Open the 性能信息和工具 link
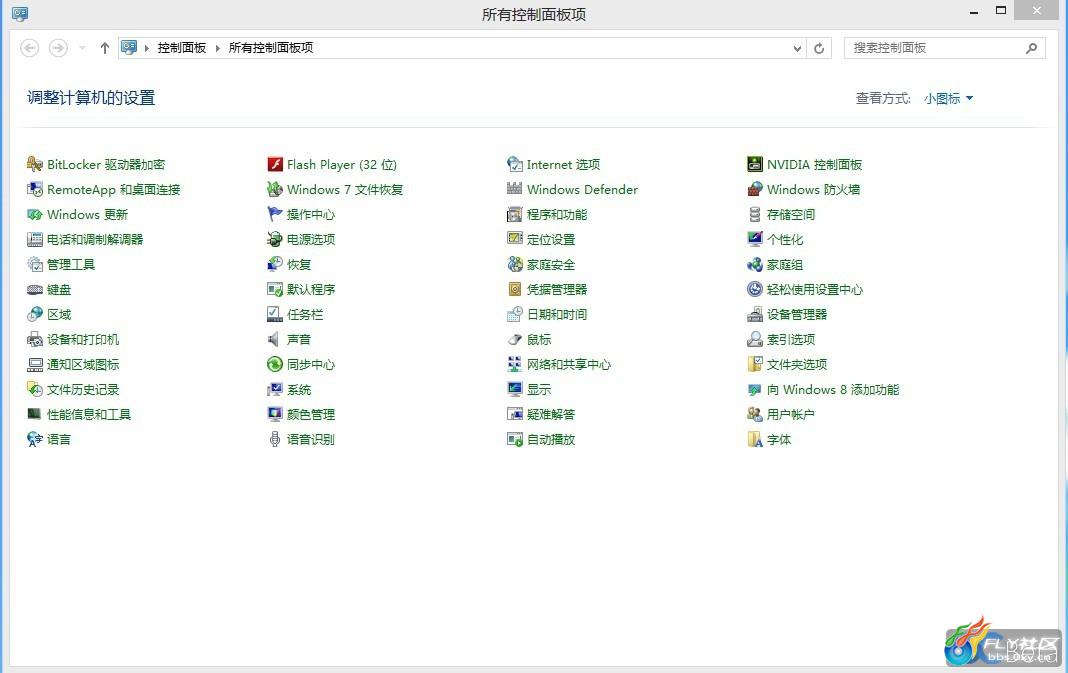Viewport: 1068px width, 673px height. [89, 414]
